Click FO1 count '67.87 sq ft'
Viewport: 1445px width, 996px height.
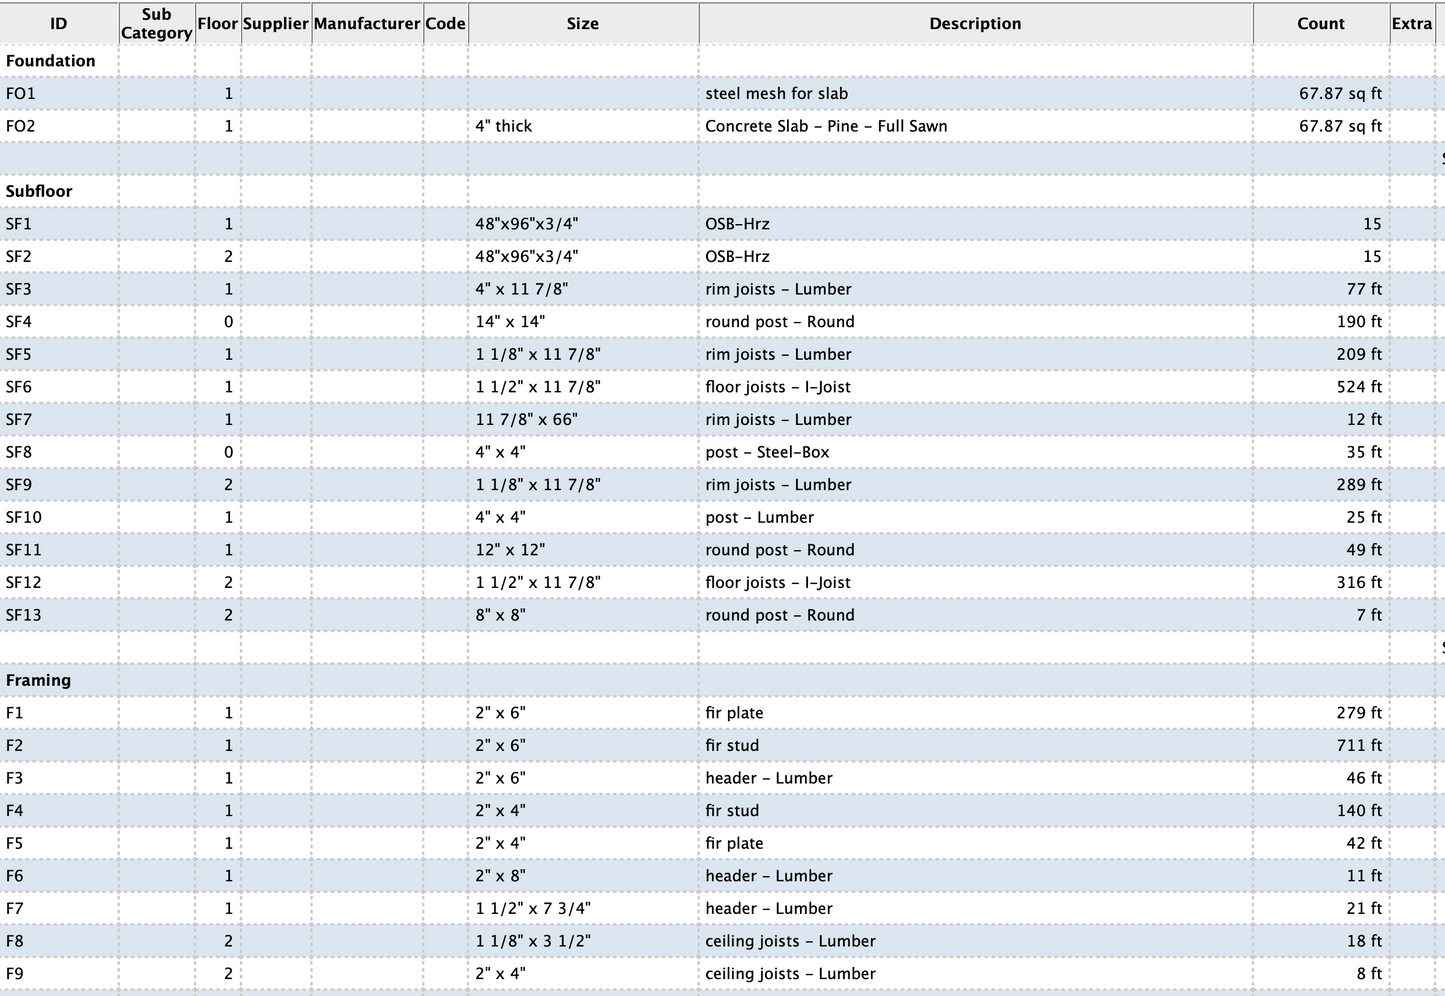1340,94
